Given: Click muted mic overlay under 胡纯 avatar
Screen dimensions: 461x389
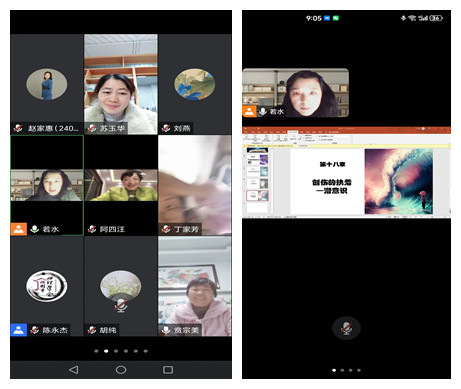Looking at the screenshot, I should (121, 305).
